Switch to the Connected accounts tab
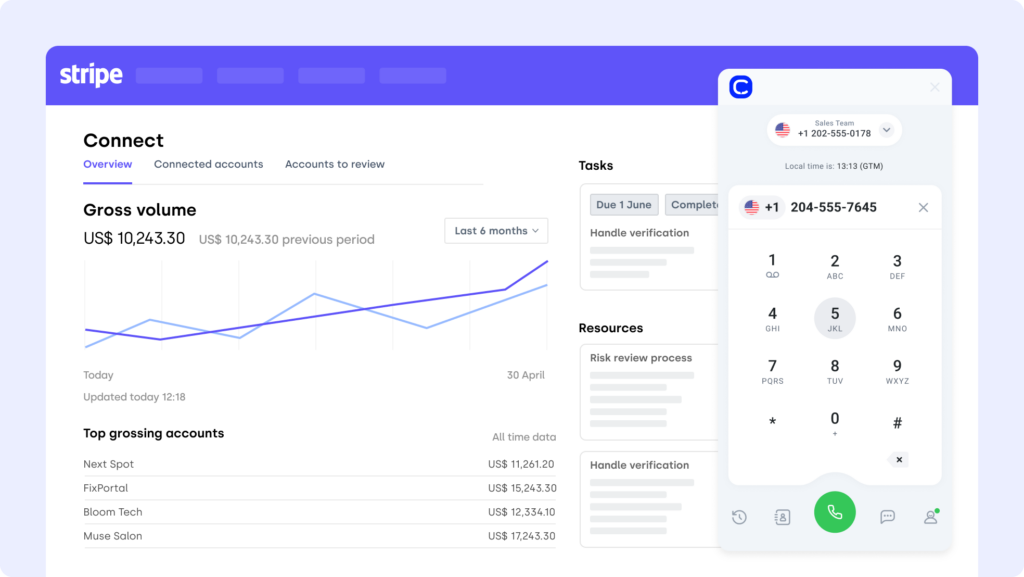1024x577 pixels. 208,164
